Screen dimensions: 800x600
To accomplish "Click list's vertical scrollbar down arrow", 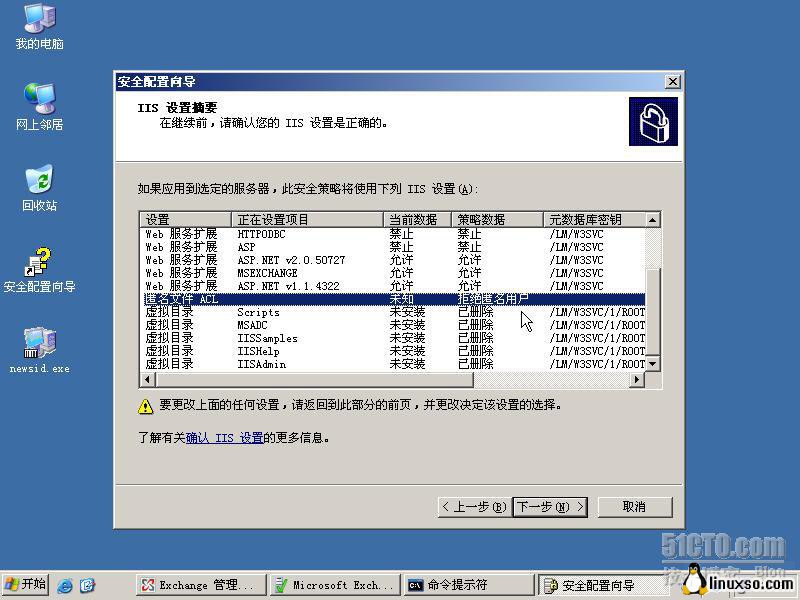I will 653,365.
